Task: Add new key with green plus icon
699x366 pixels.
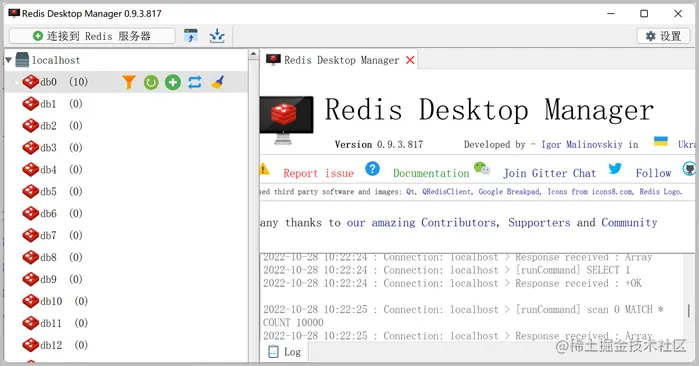Action: click(173, 82)
